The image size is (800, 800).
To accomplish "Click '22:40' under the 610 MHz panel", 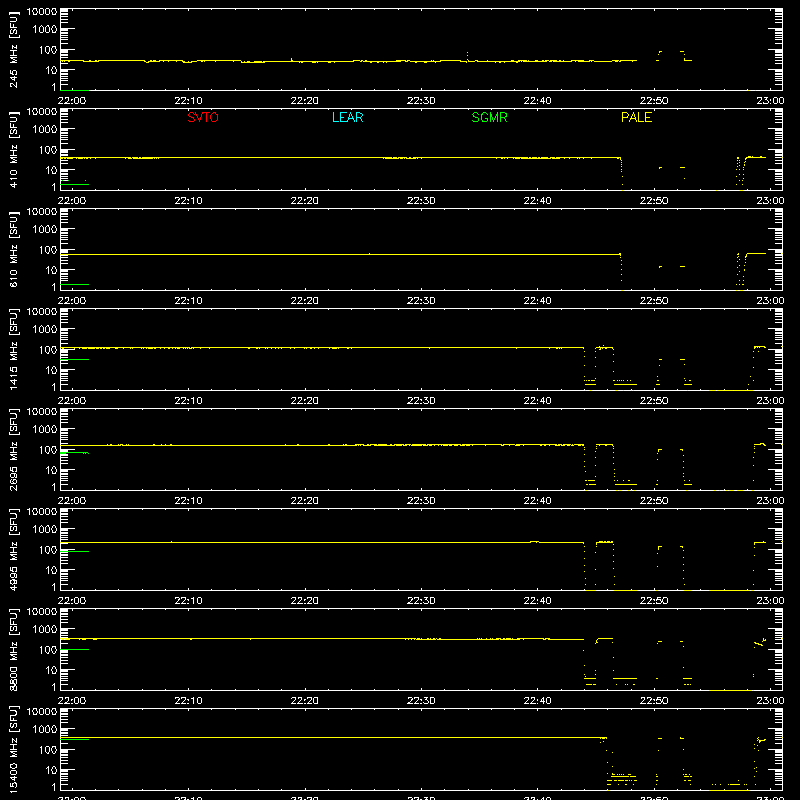I will tap(537, 301).
